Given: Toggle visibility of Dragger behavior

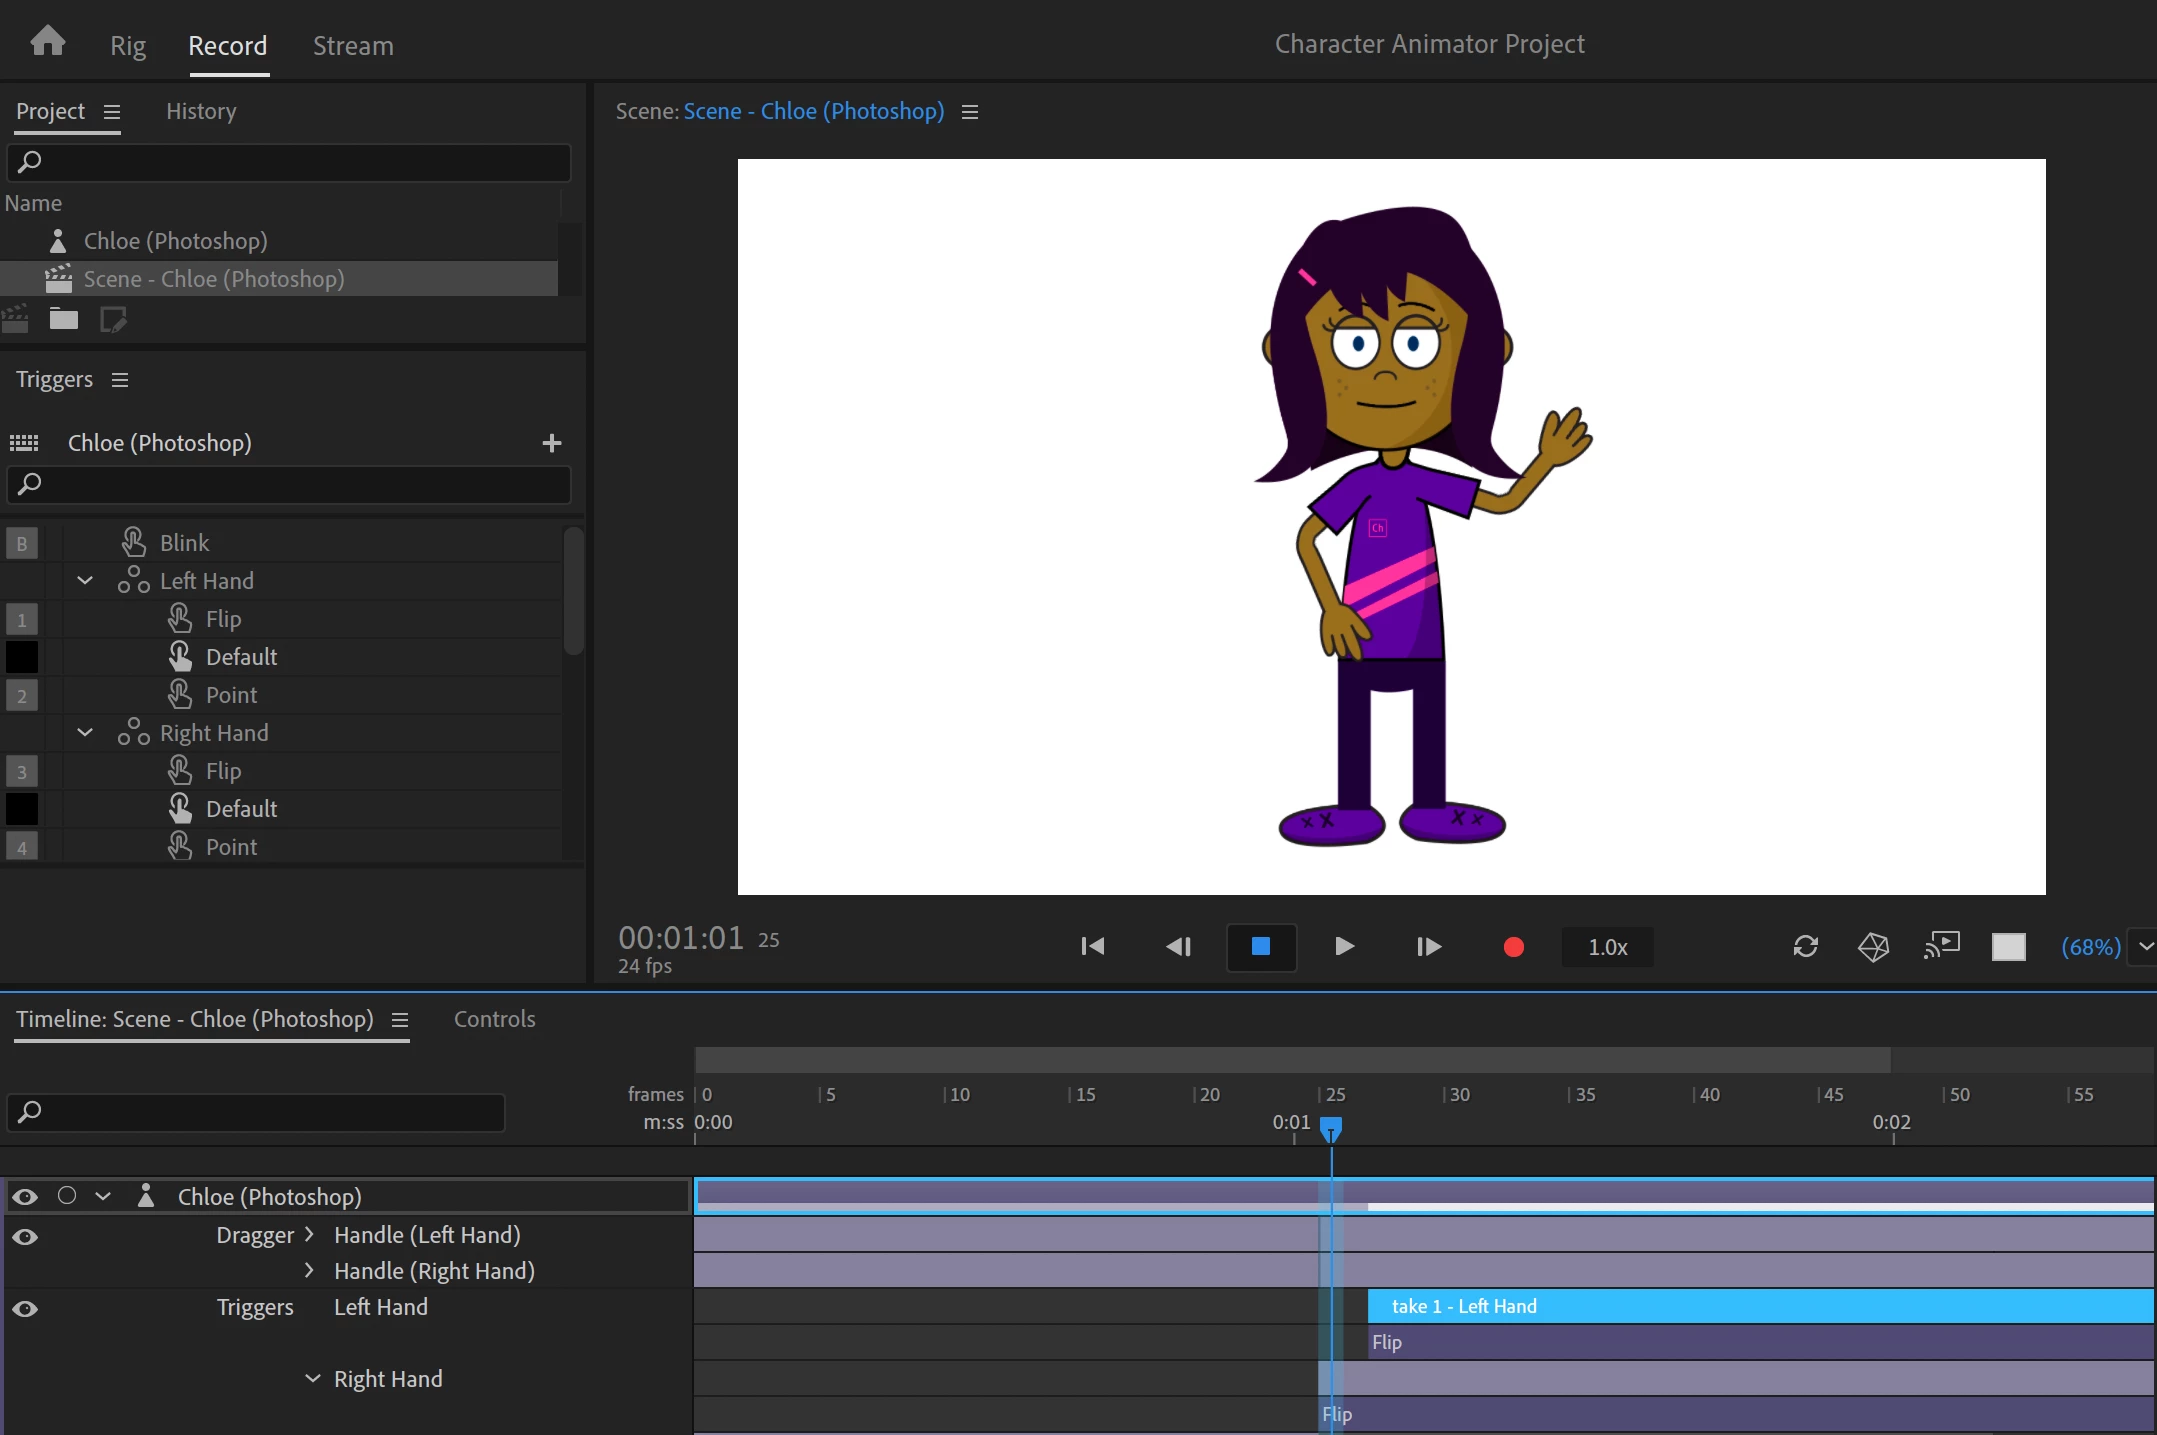Looking at the screenshot, I should (x=25, y=1237).
